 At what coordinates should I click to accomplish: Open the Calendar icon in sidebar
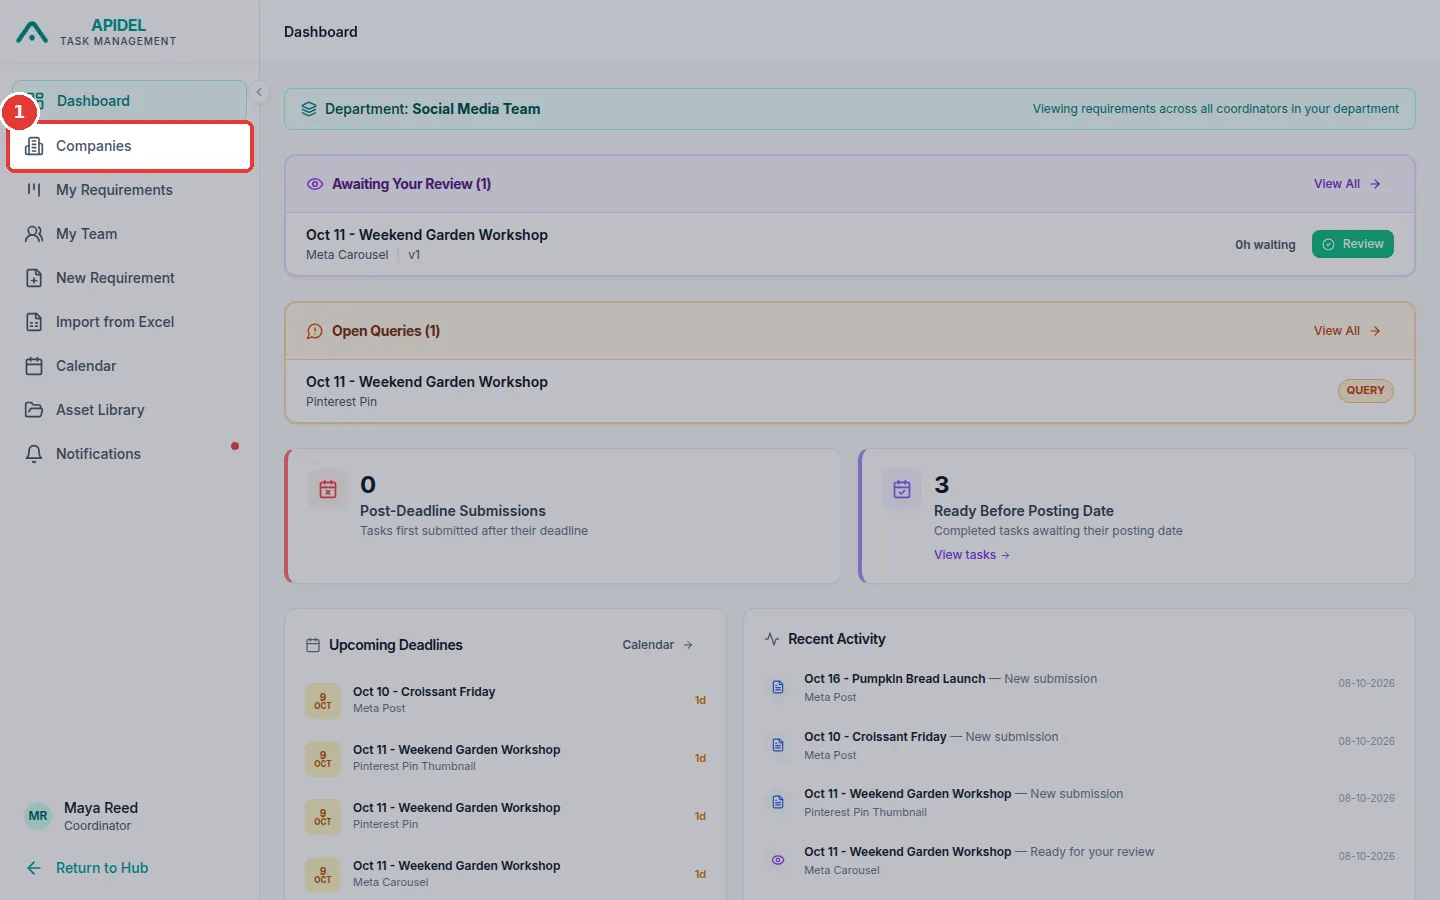pos(34,366)
